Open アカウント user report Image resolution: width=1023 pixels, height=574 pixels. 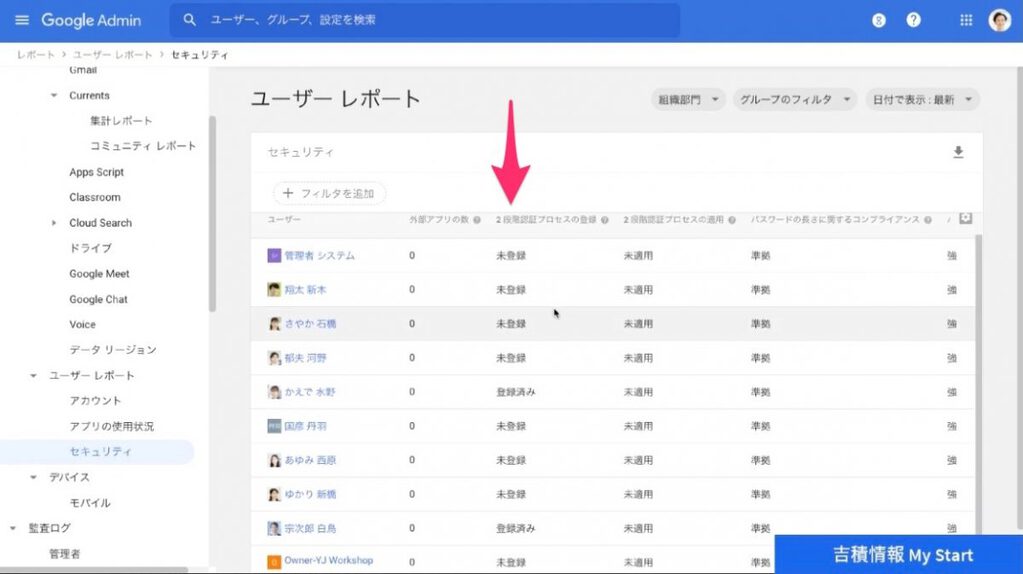click(95, 401)
